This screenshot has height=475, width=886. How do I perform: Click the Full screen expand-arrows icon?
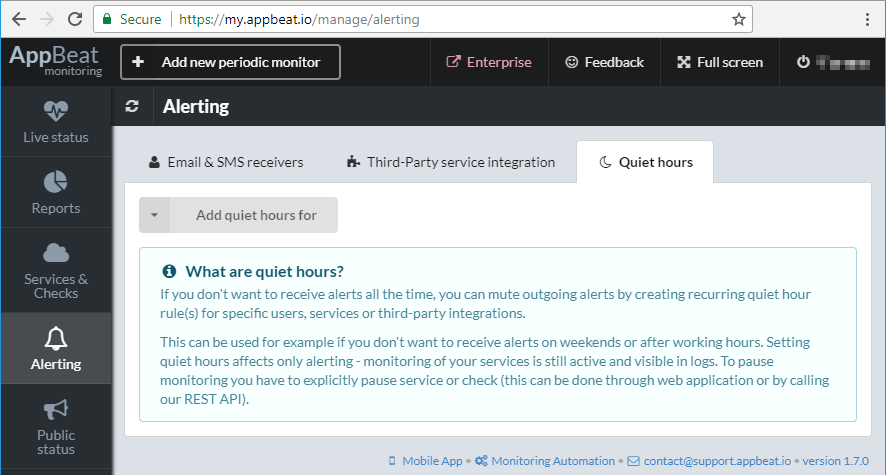[x=684, y=62]
